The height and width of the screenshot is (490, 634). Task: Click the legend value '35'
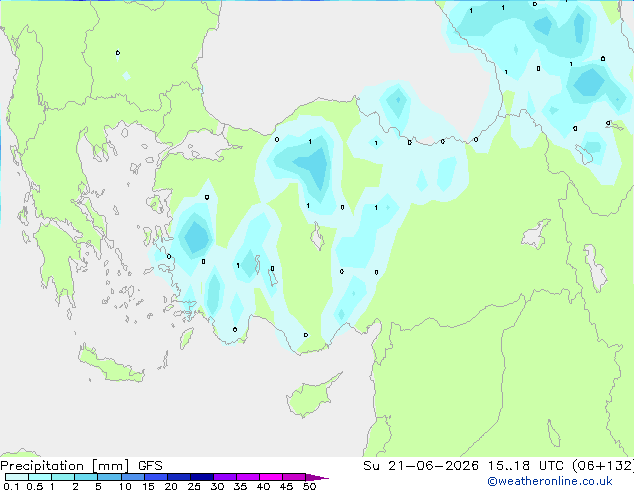click(x=240, y=486)
